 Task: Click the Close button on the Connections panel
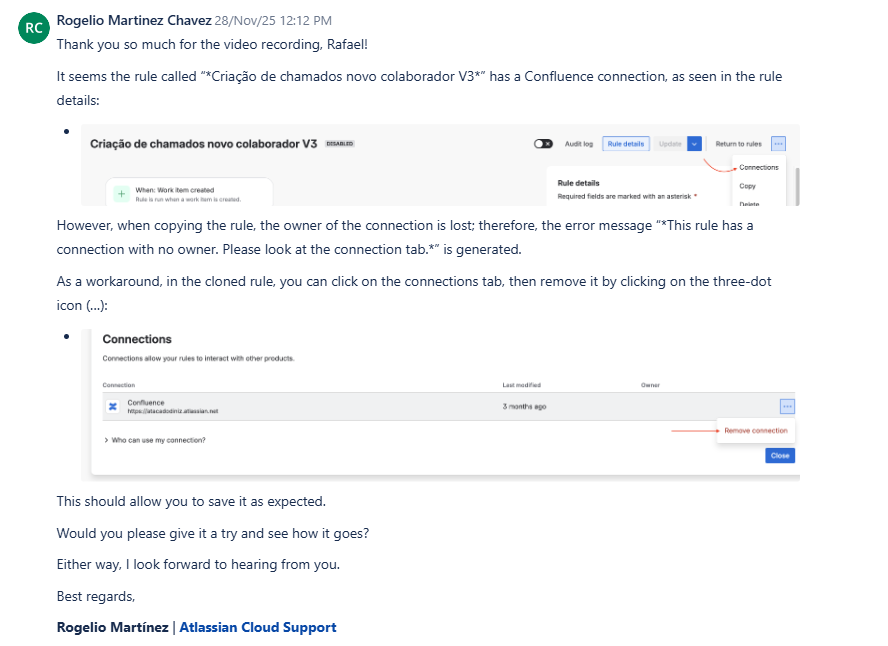tap(781, 455)
